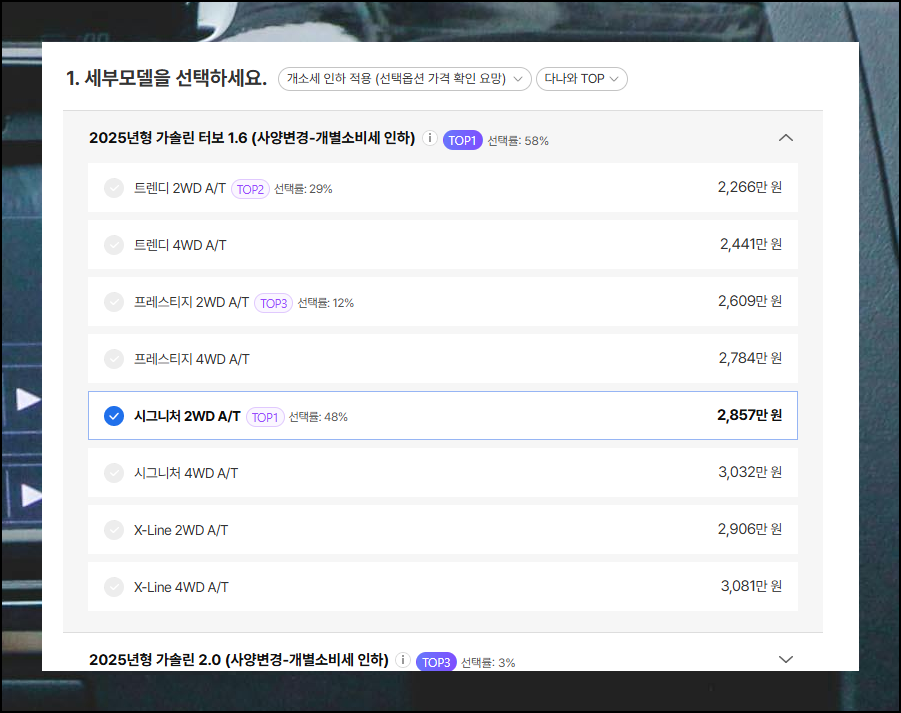Click TOP1 badge next to 터보 1.6 heading

click(463, 140)
